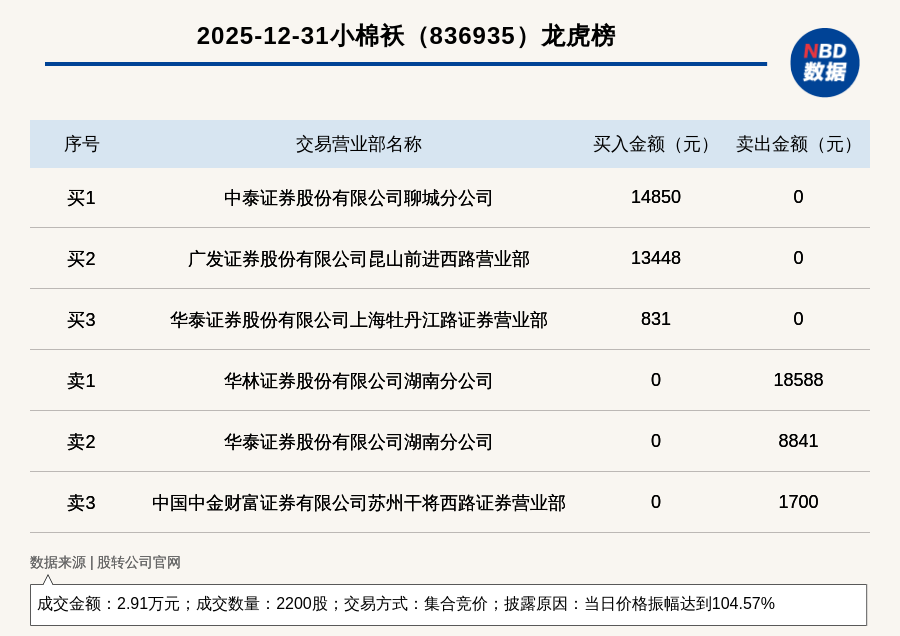This screenshot has height=636, width=900.
Task: Click 中国中金财富证券苏州干将西路营业部 entry
Action: click(358, 503)
